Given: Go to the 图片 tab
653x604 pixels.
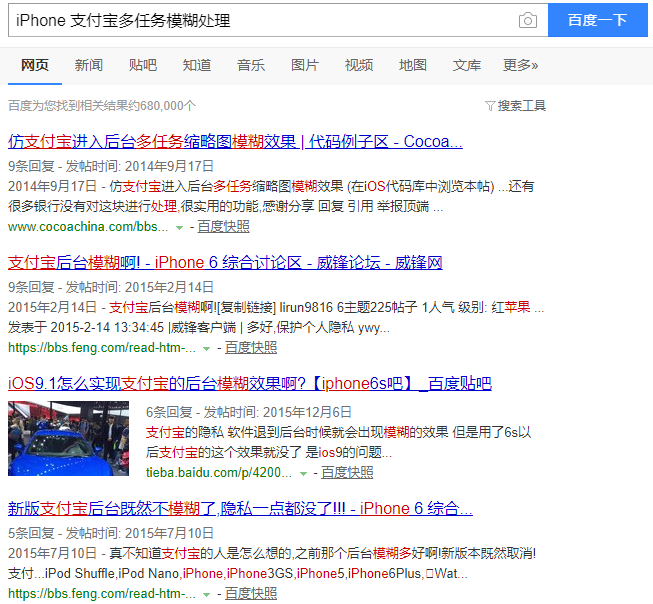Looking at the screenshot, I should [305, 65].
